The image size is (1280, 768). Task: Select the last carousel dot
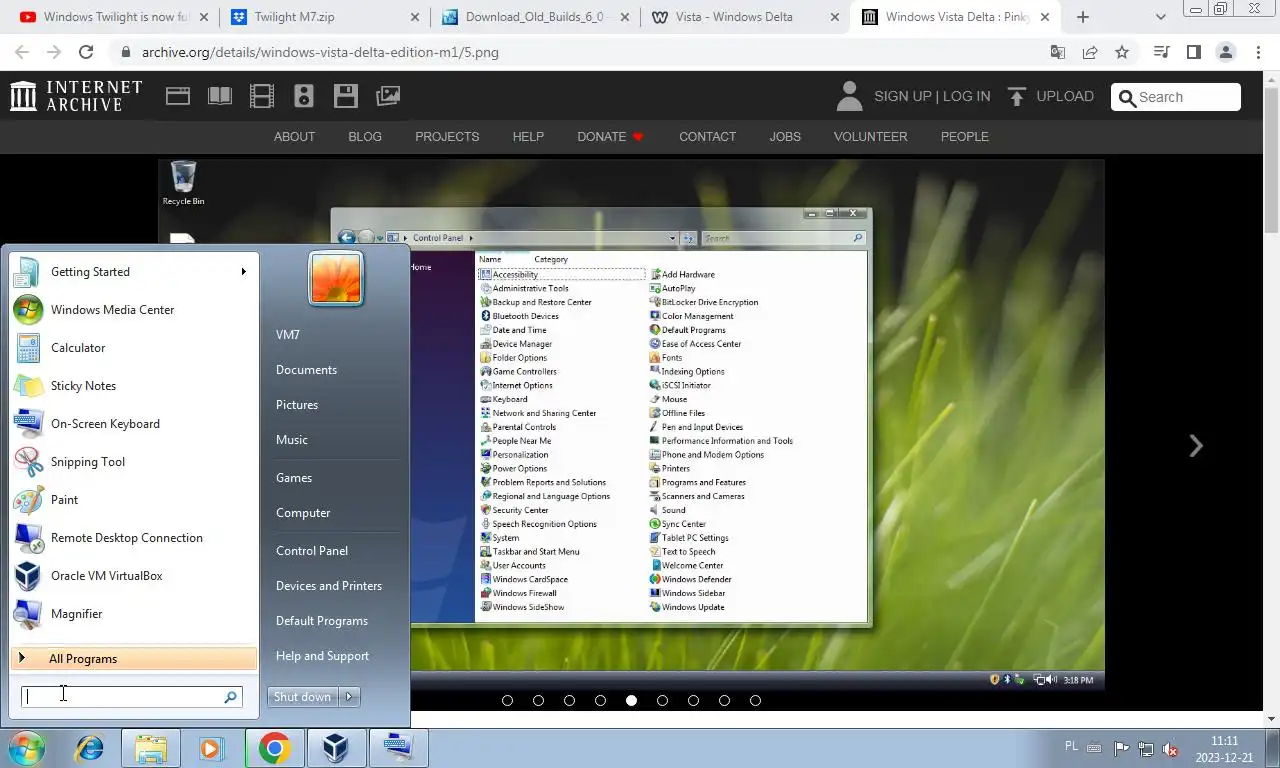click(x=755, y=701)
